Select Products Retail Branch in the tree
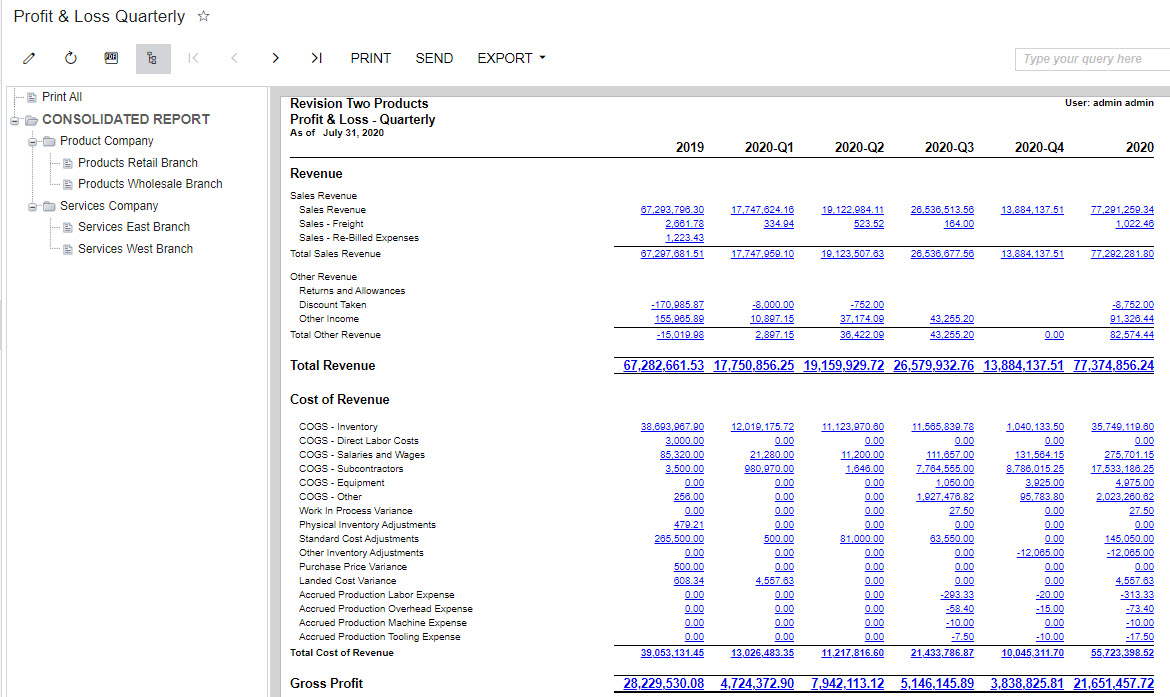Viewport: 1170px width, 697px height. [x=137, y=163]
